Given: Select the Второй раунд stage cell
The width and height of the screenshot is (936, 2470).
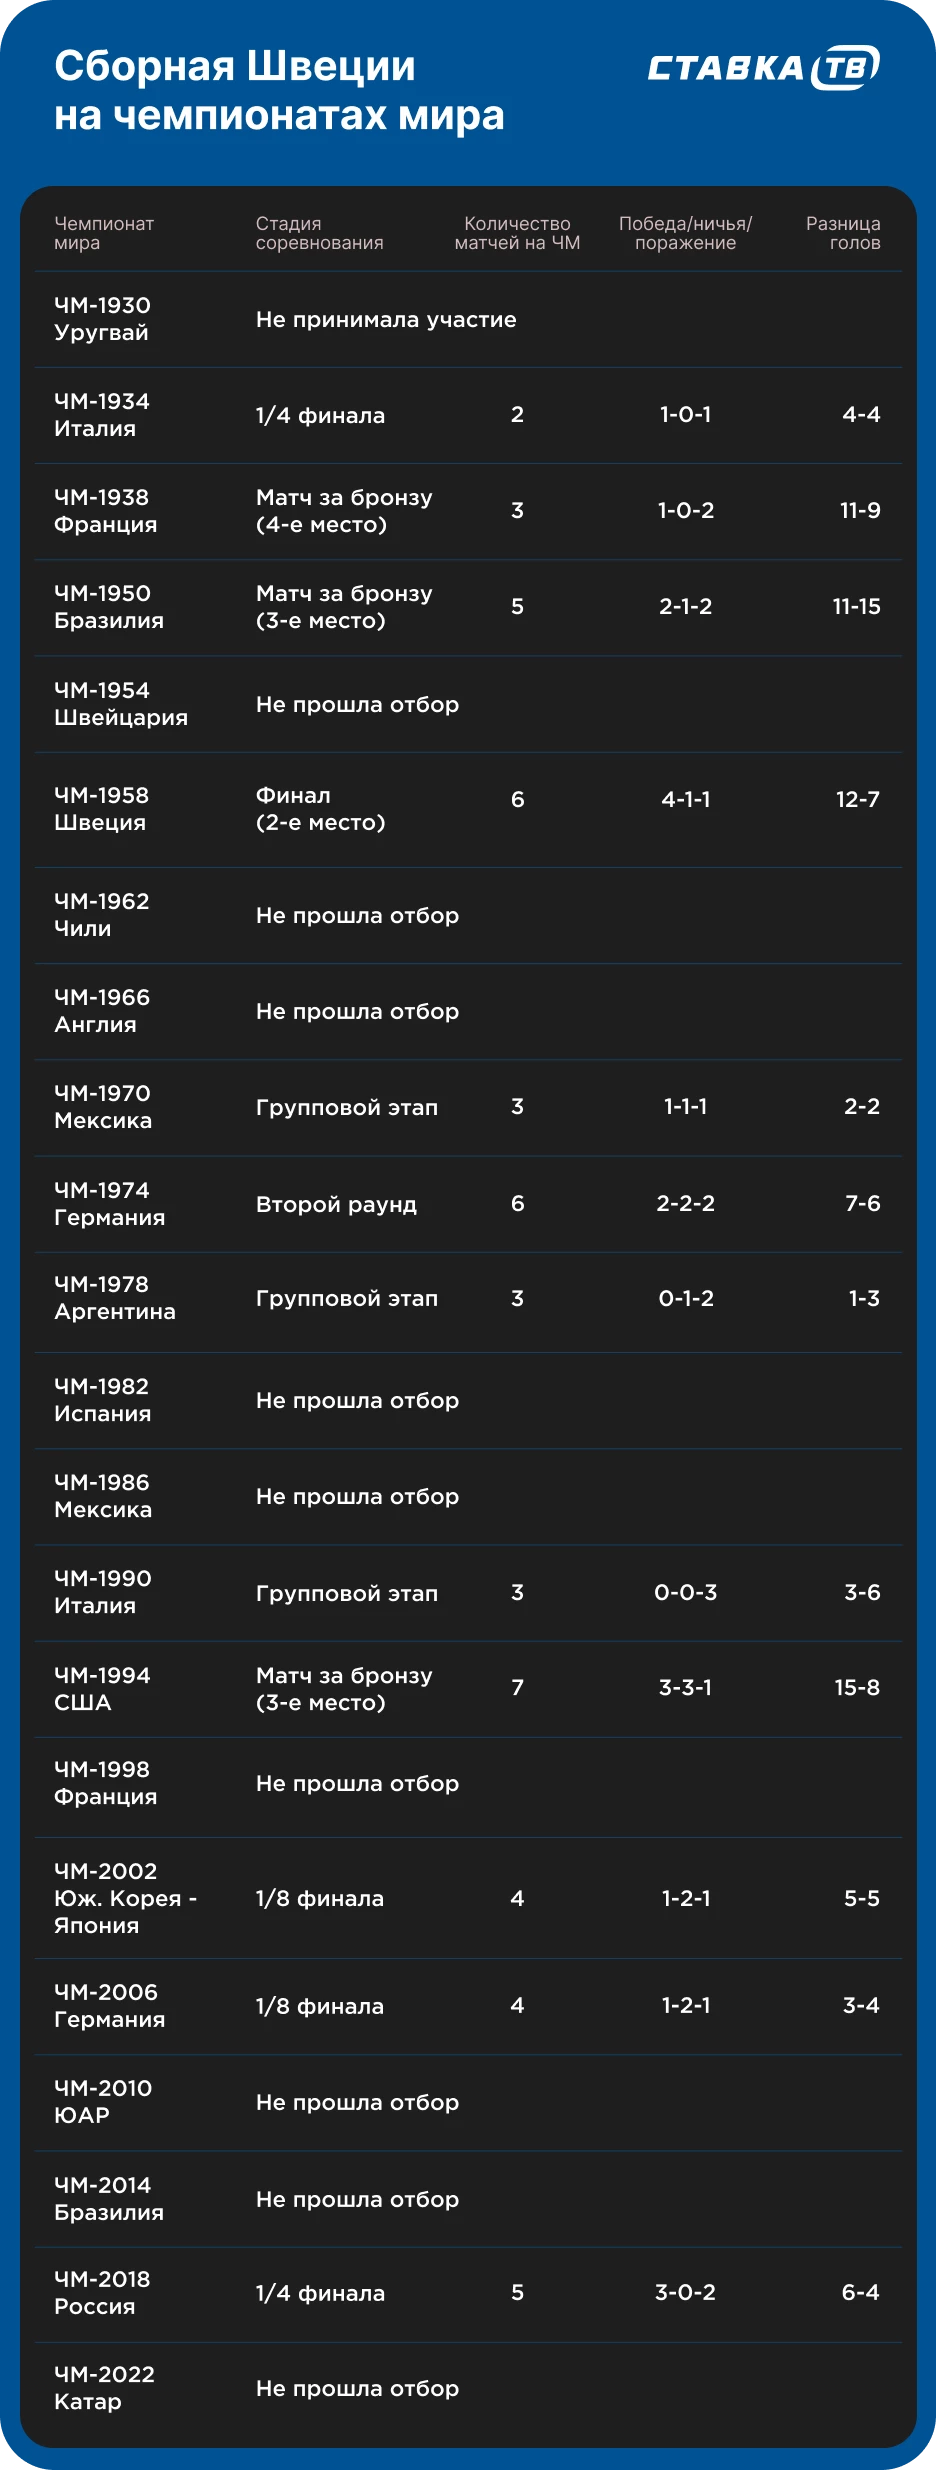Looking at the screenshot, I should 336,1205.
